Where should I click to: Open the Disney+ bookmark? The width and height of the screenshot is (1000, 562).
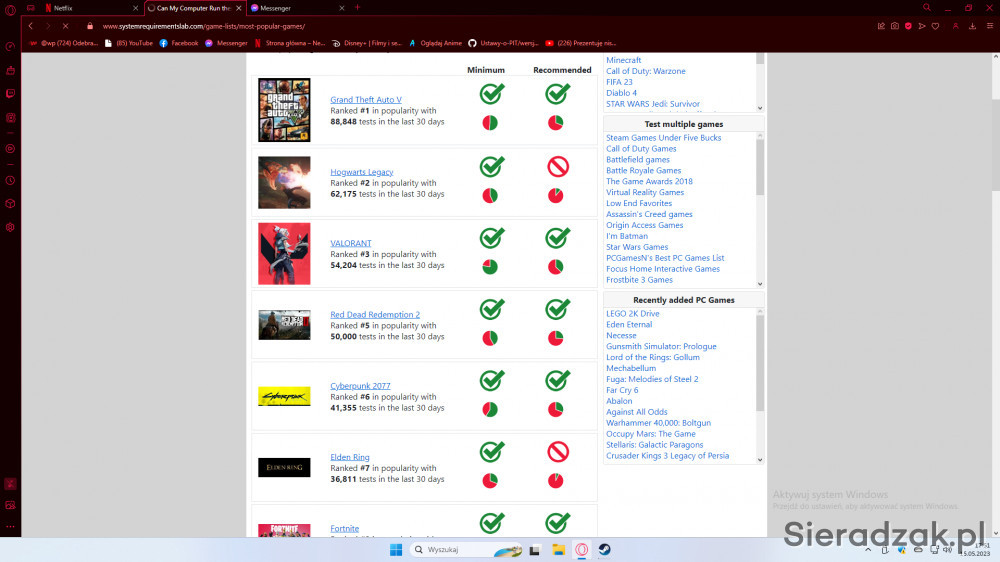367,43
